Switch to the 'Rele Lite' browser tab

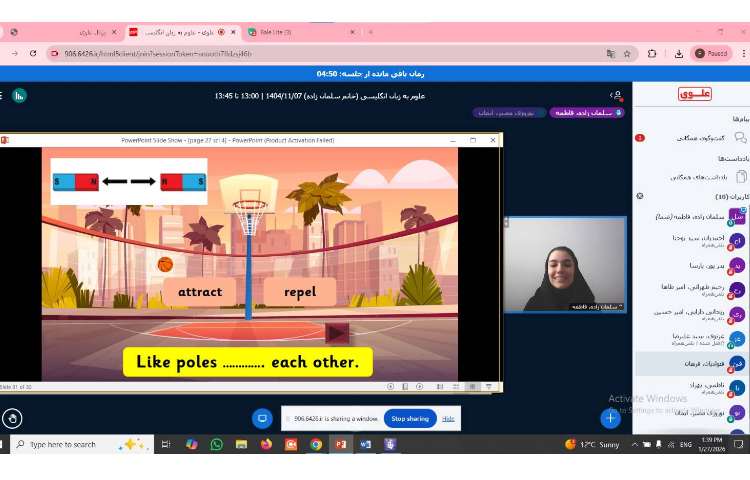(x=302, y=32)
